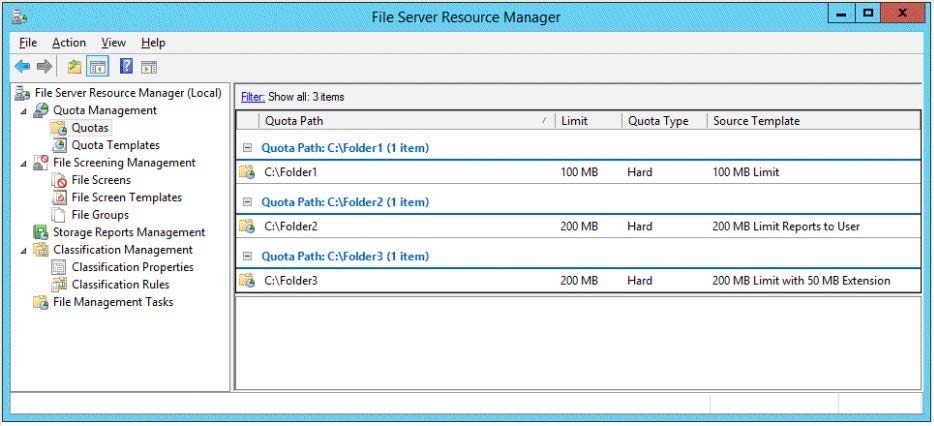Screen dimensions: 934x426
Task: Click the File Server Resource Manager (Local) root icon
Action: (23, 93)
